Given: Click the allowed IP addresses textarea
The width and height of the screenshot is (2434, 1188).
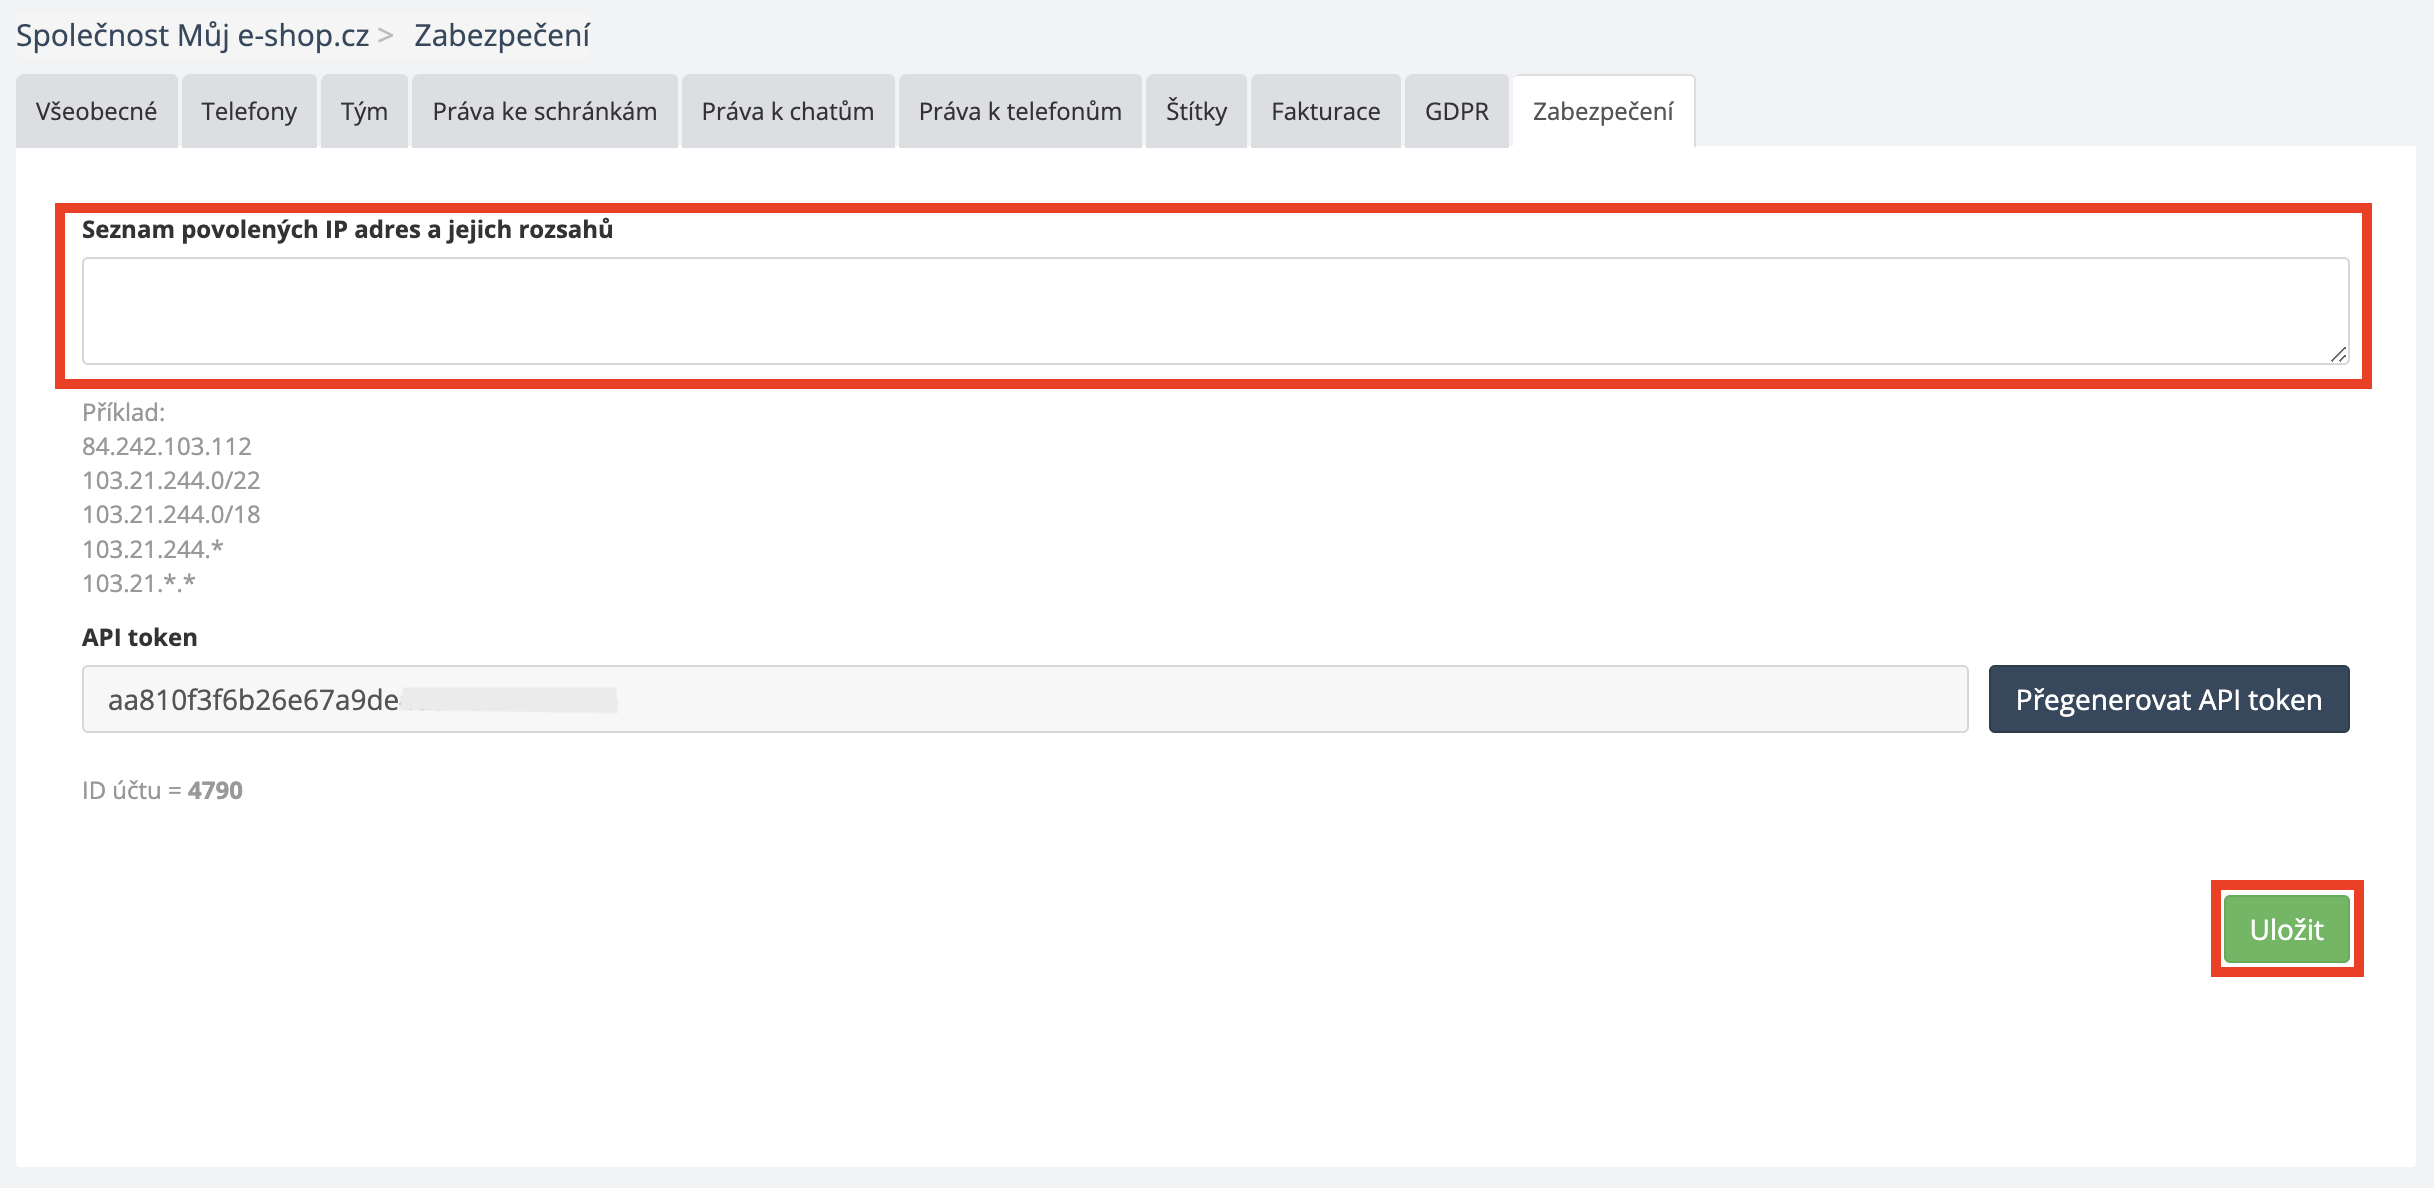Looking at the screenshot, I should [1214, 310].
